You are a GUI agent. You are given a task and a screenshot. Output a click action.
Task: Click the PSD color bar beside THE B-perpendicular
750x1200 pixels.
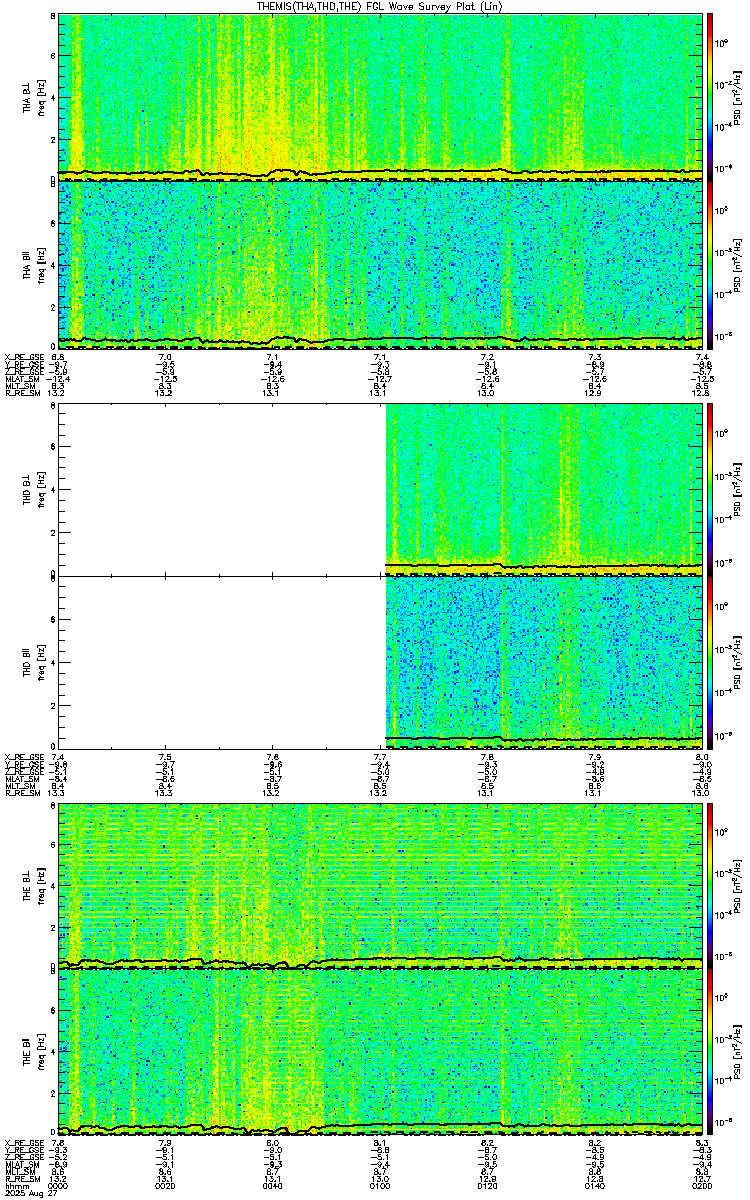pos(711,885)
